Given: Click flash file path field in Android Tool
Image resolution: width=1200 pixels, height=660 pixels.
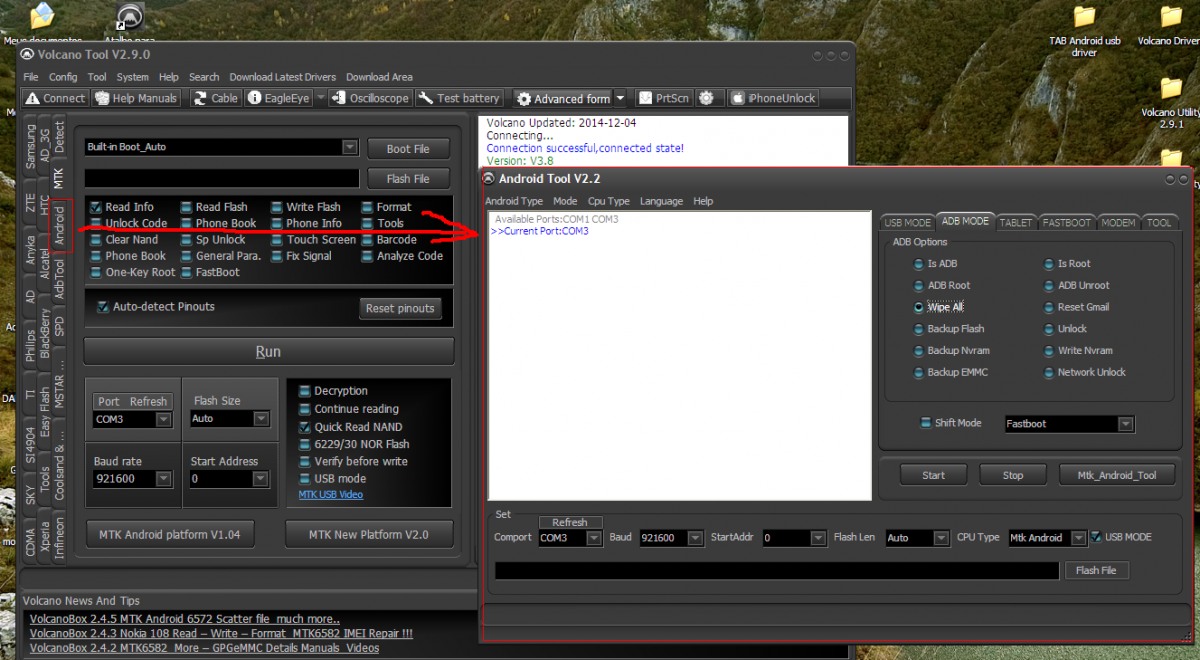Looking at the screenshot, I should (x=777, y=570).
